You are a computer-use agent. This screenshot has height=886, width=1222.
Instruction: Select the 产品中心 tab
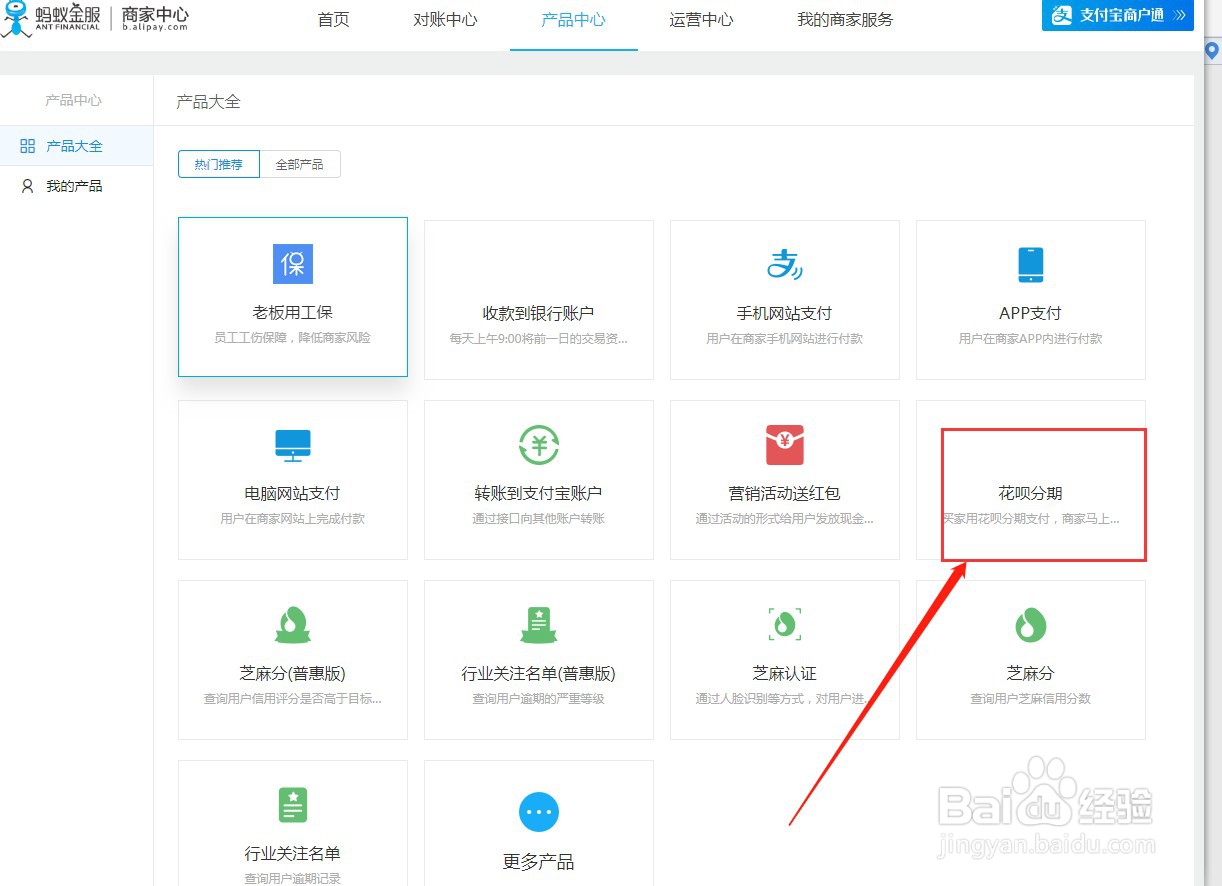[x=573, y=19]
